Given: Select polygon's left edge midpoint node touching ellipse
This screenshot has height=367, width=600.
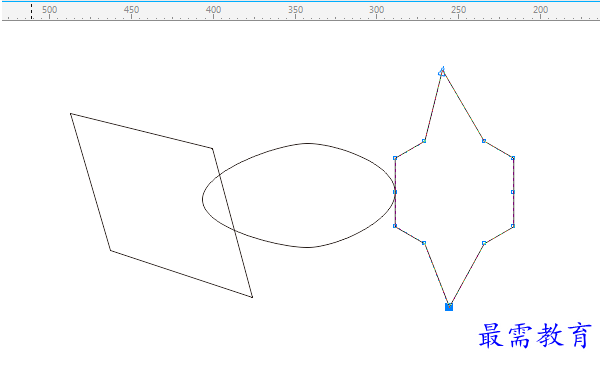Looking at the screenshot, I should (395, 192).
